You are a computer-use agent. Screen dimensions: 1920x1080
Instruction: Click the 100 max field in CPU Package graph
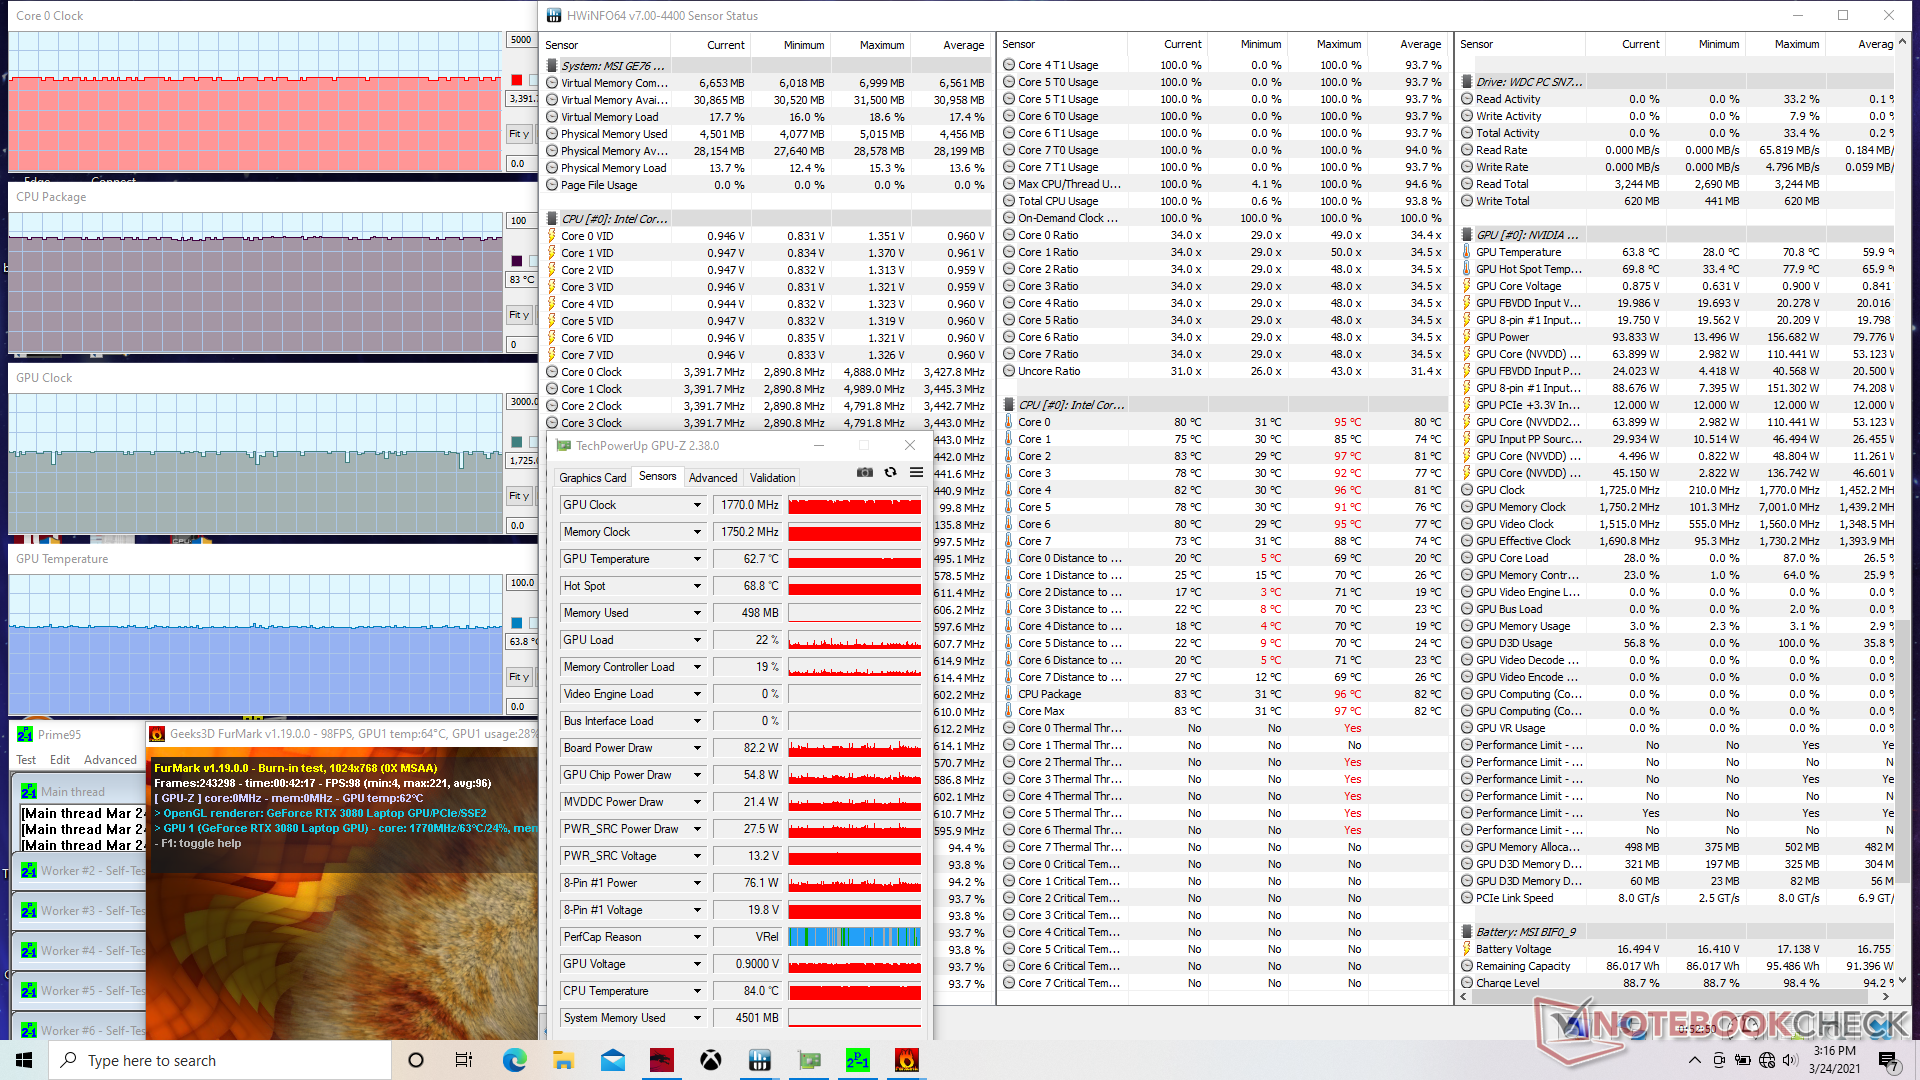(521, 221)
